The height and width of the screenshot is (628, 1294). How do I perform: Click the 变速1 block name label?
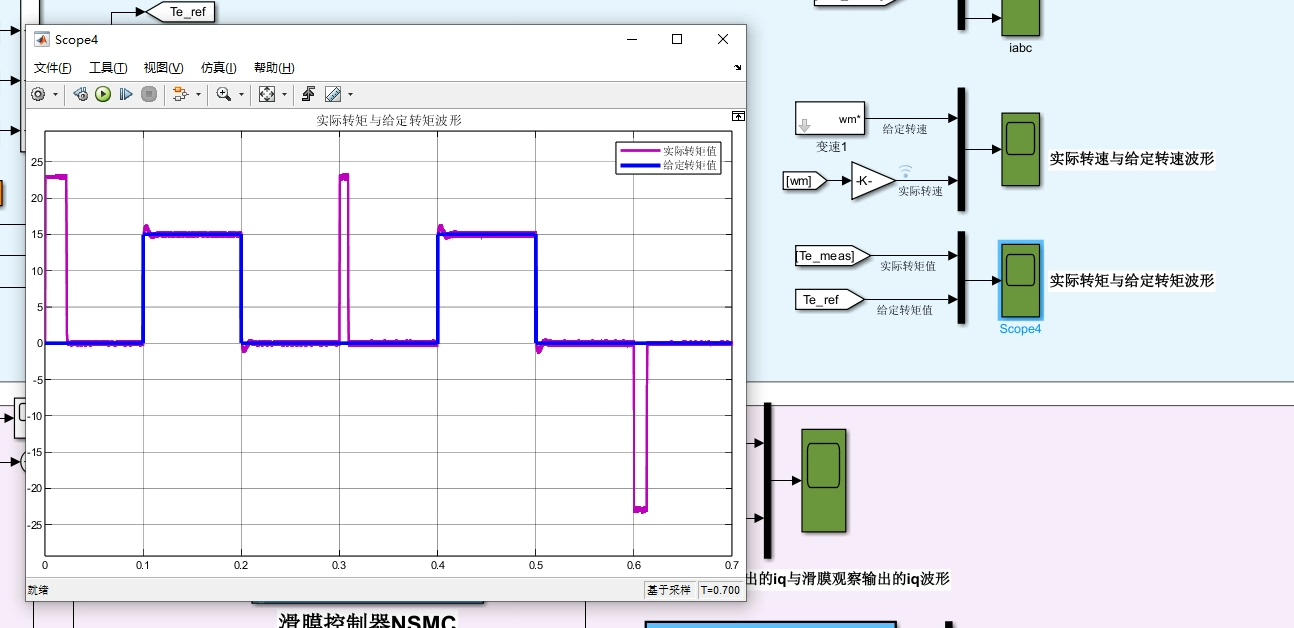pos(831,147)
